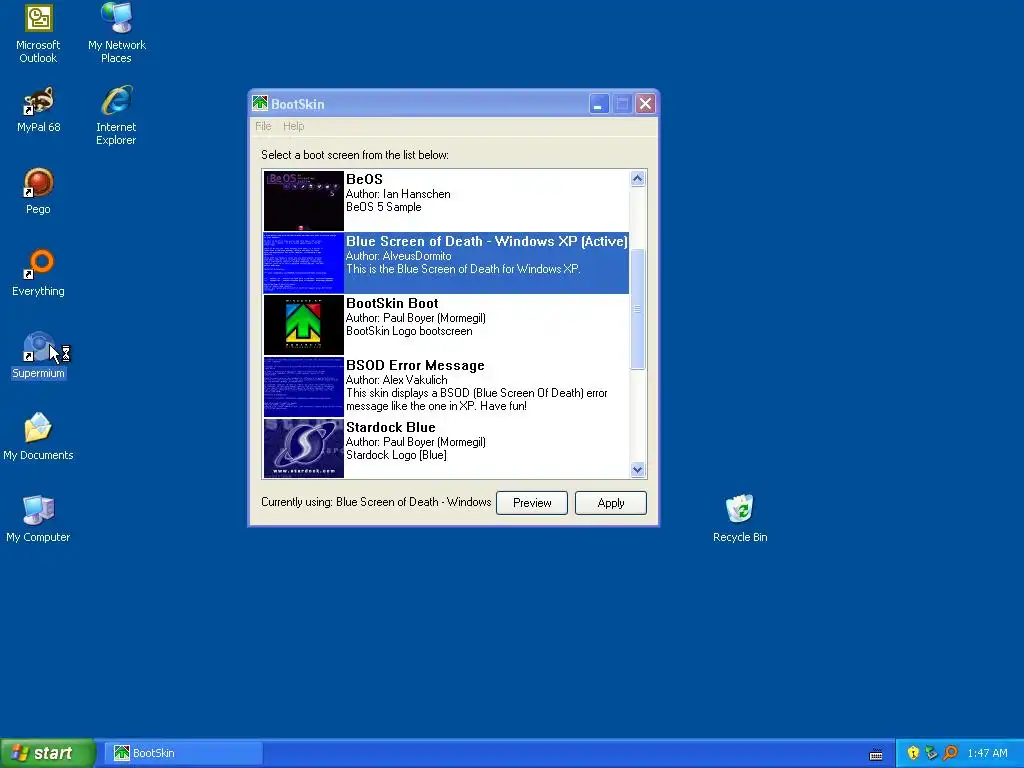1024x768 pixels.
Task: Click the Preview button
Action: (532, 503)
